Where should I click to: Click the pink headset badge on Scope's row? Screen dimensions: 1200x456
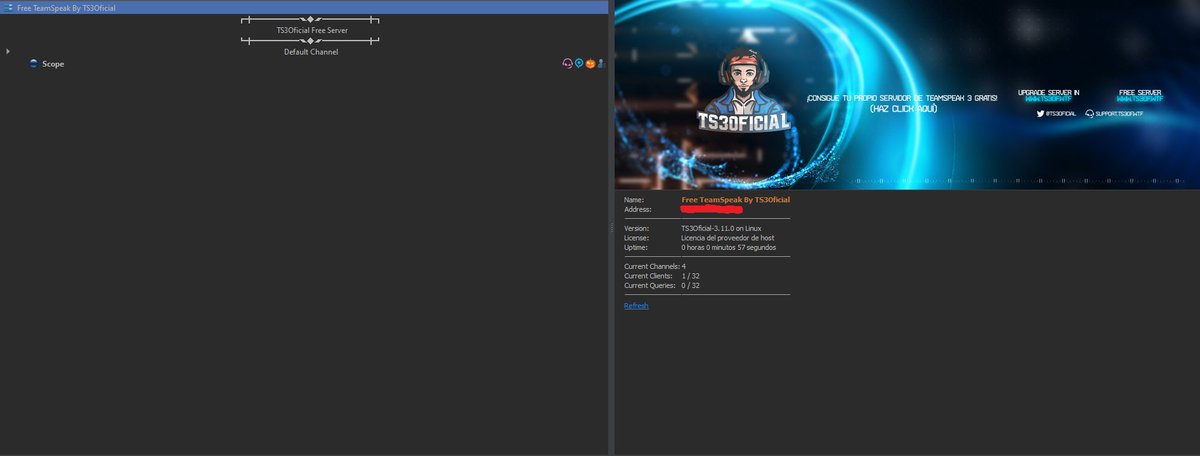coord(568,64)
